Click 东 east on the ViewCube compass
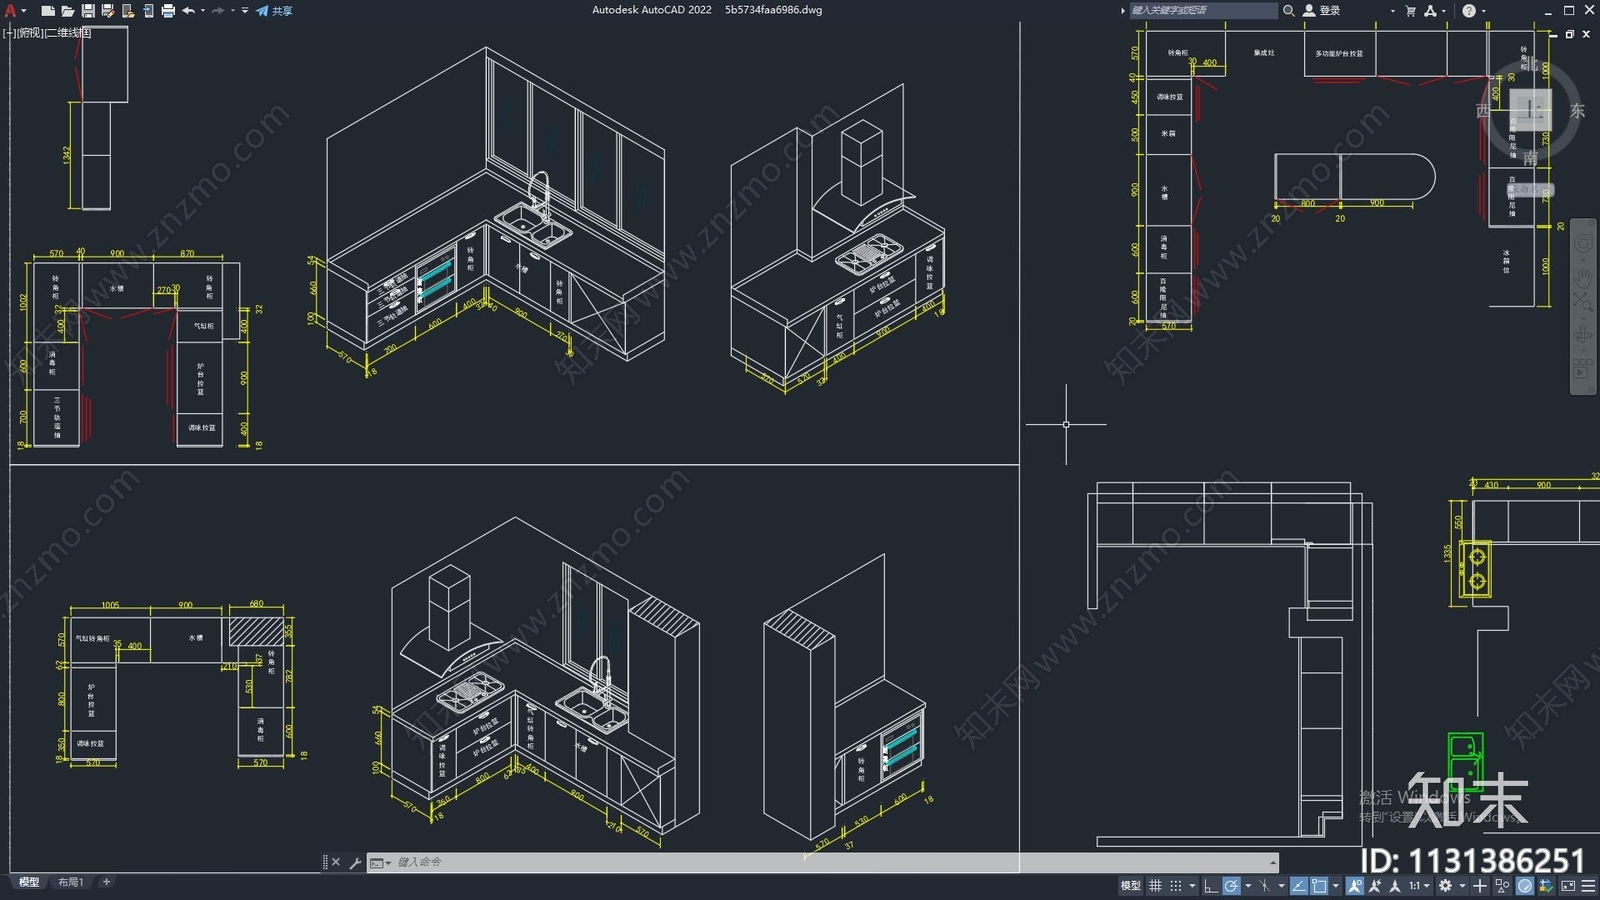 [x=1577, y=110]
